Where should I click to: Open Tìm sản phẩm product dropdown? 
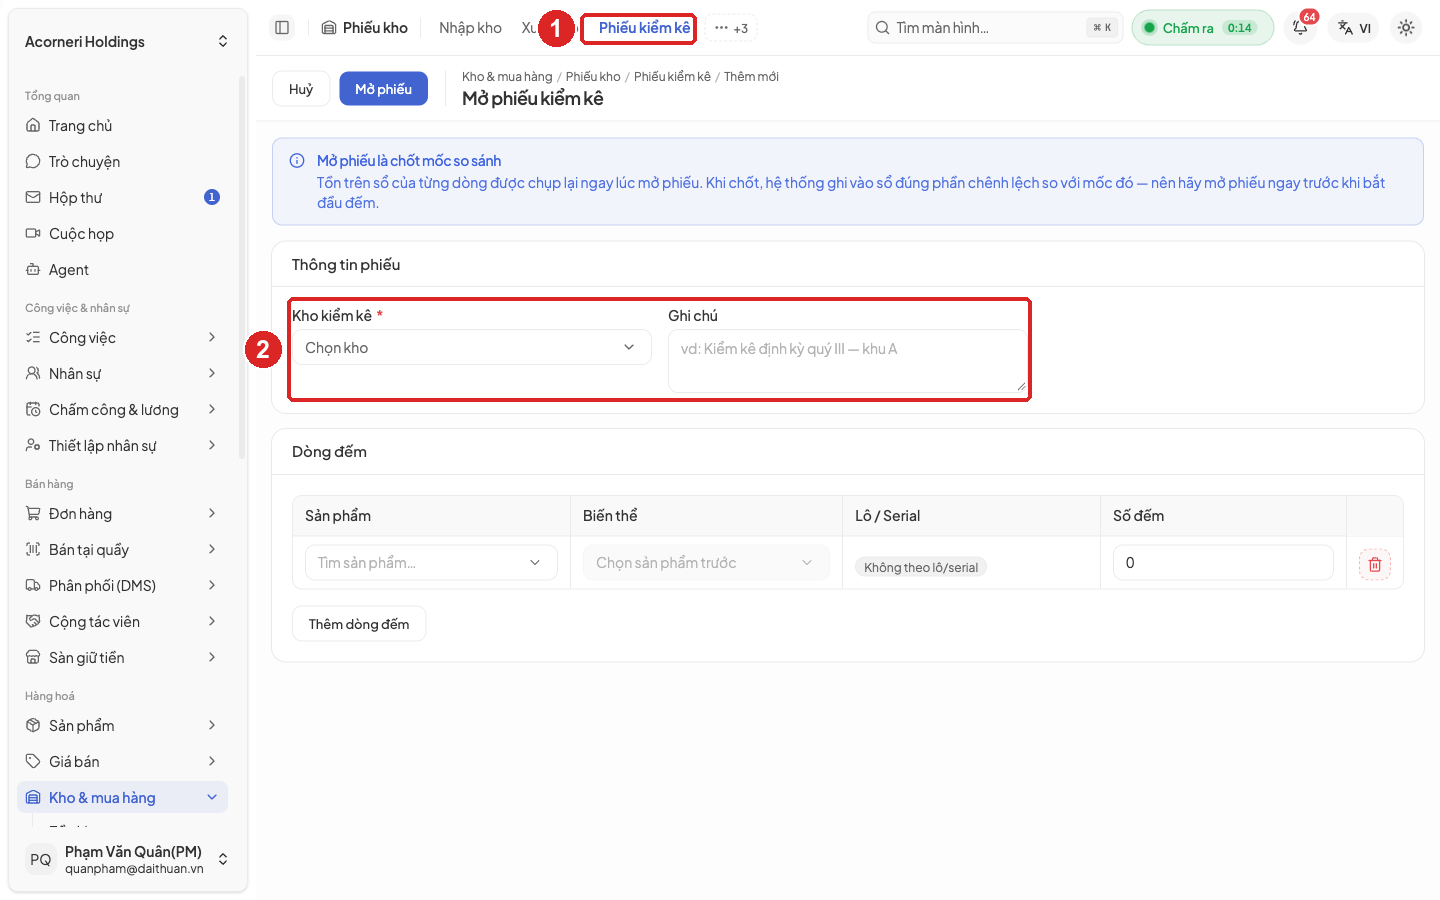point(431,563)
